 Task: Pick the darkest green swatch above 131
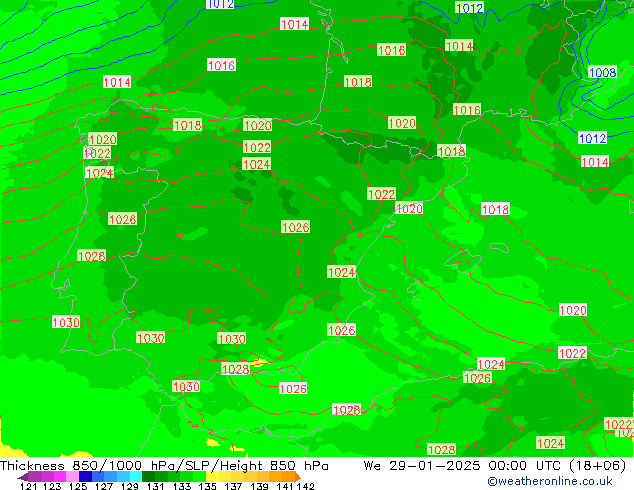tap(149, 476)
